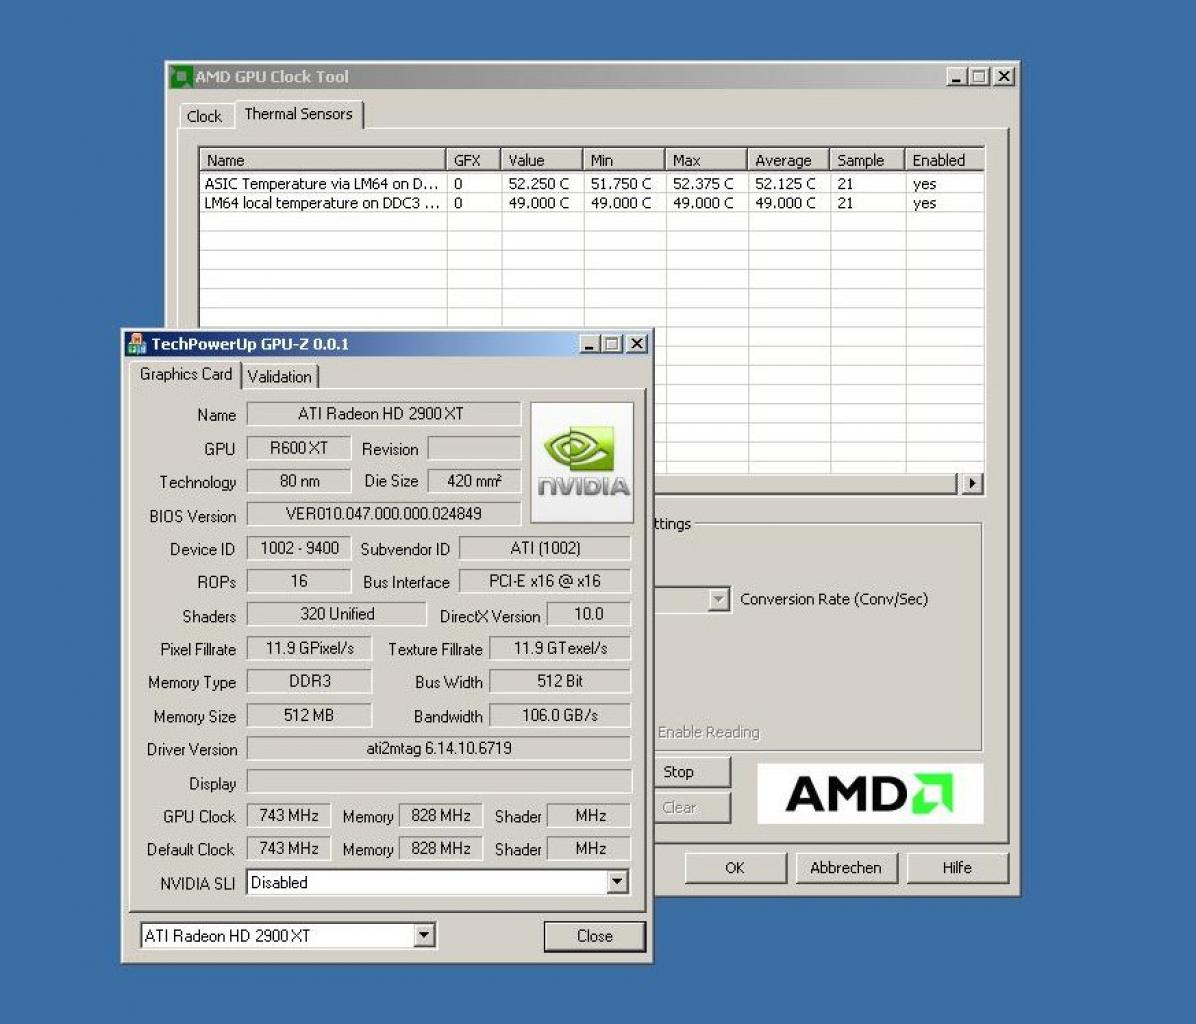Click the 51.750 C min cell
This screenshot has height=1024, width=1196.
pyautogui.click(x=621, y=184)
